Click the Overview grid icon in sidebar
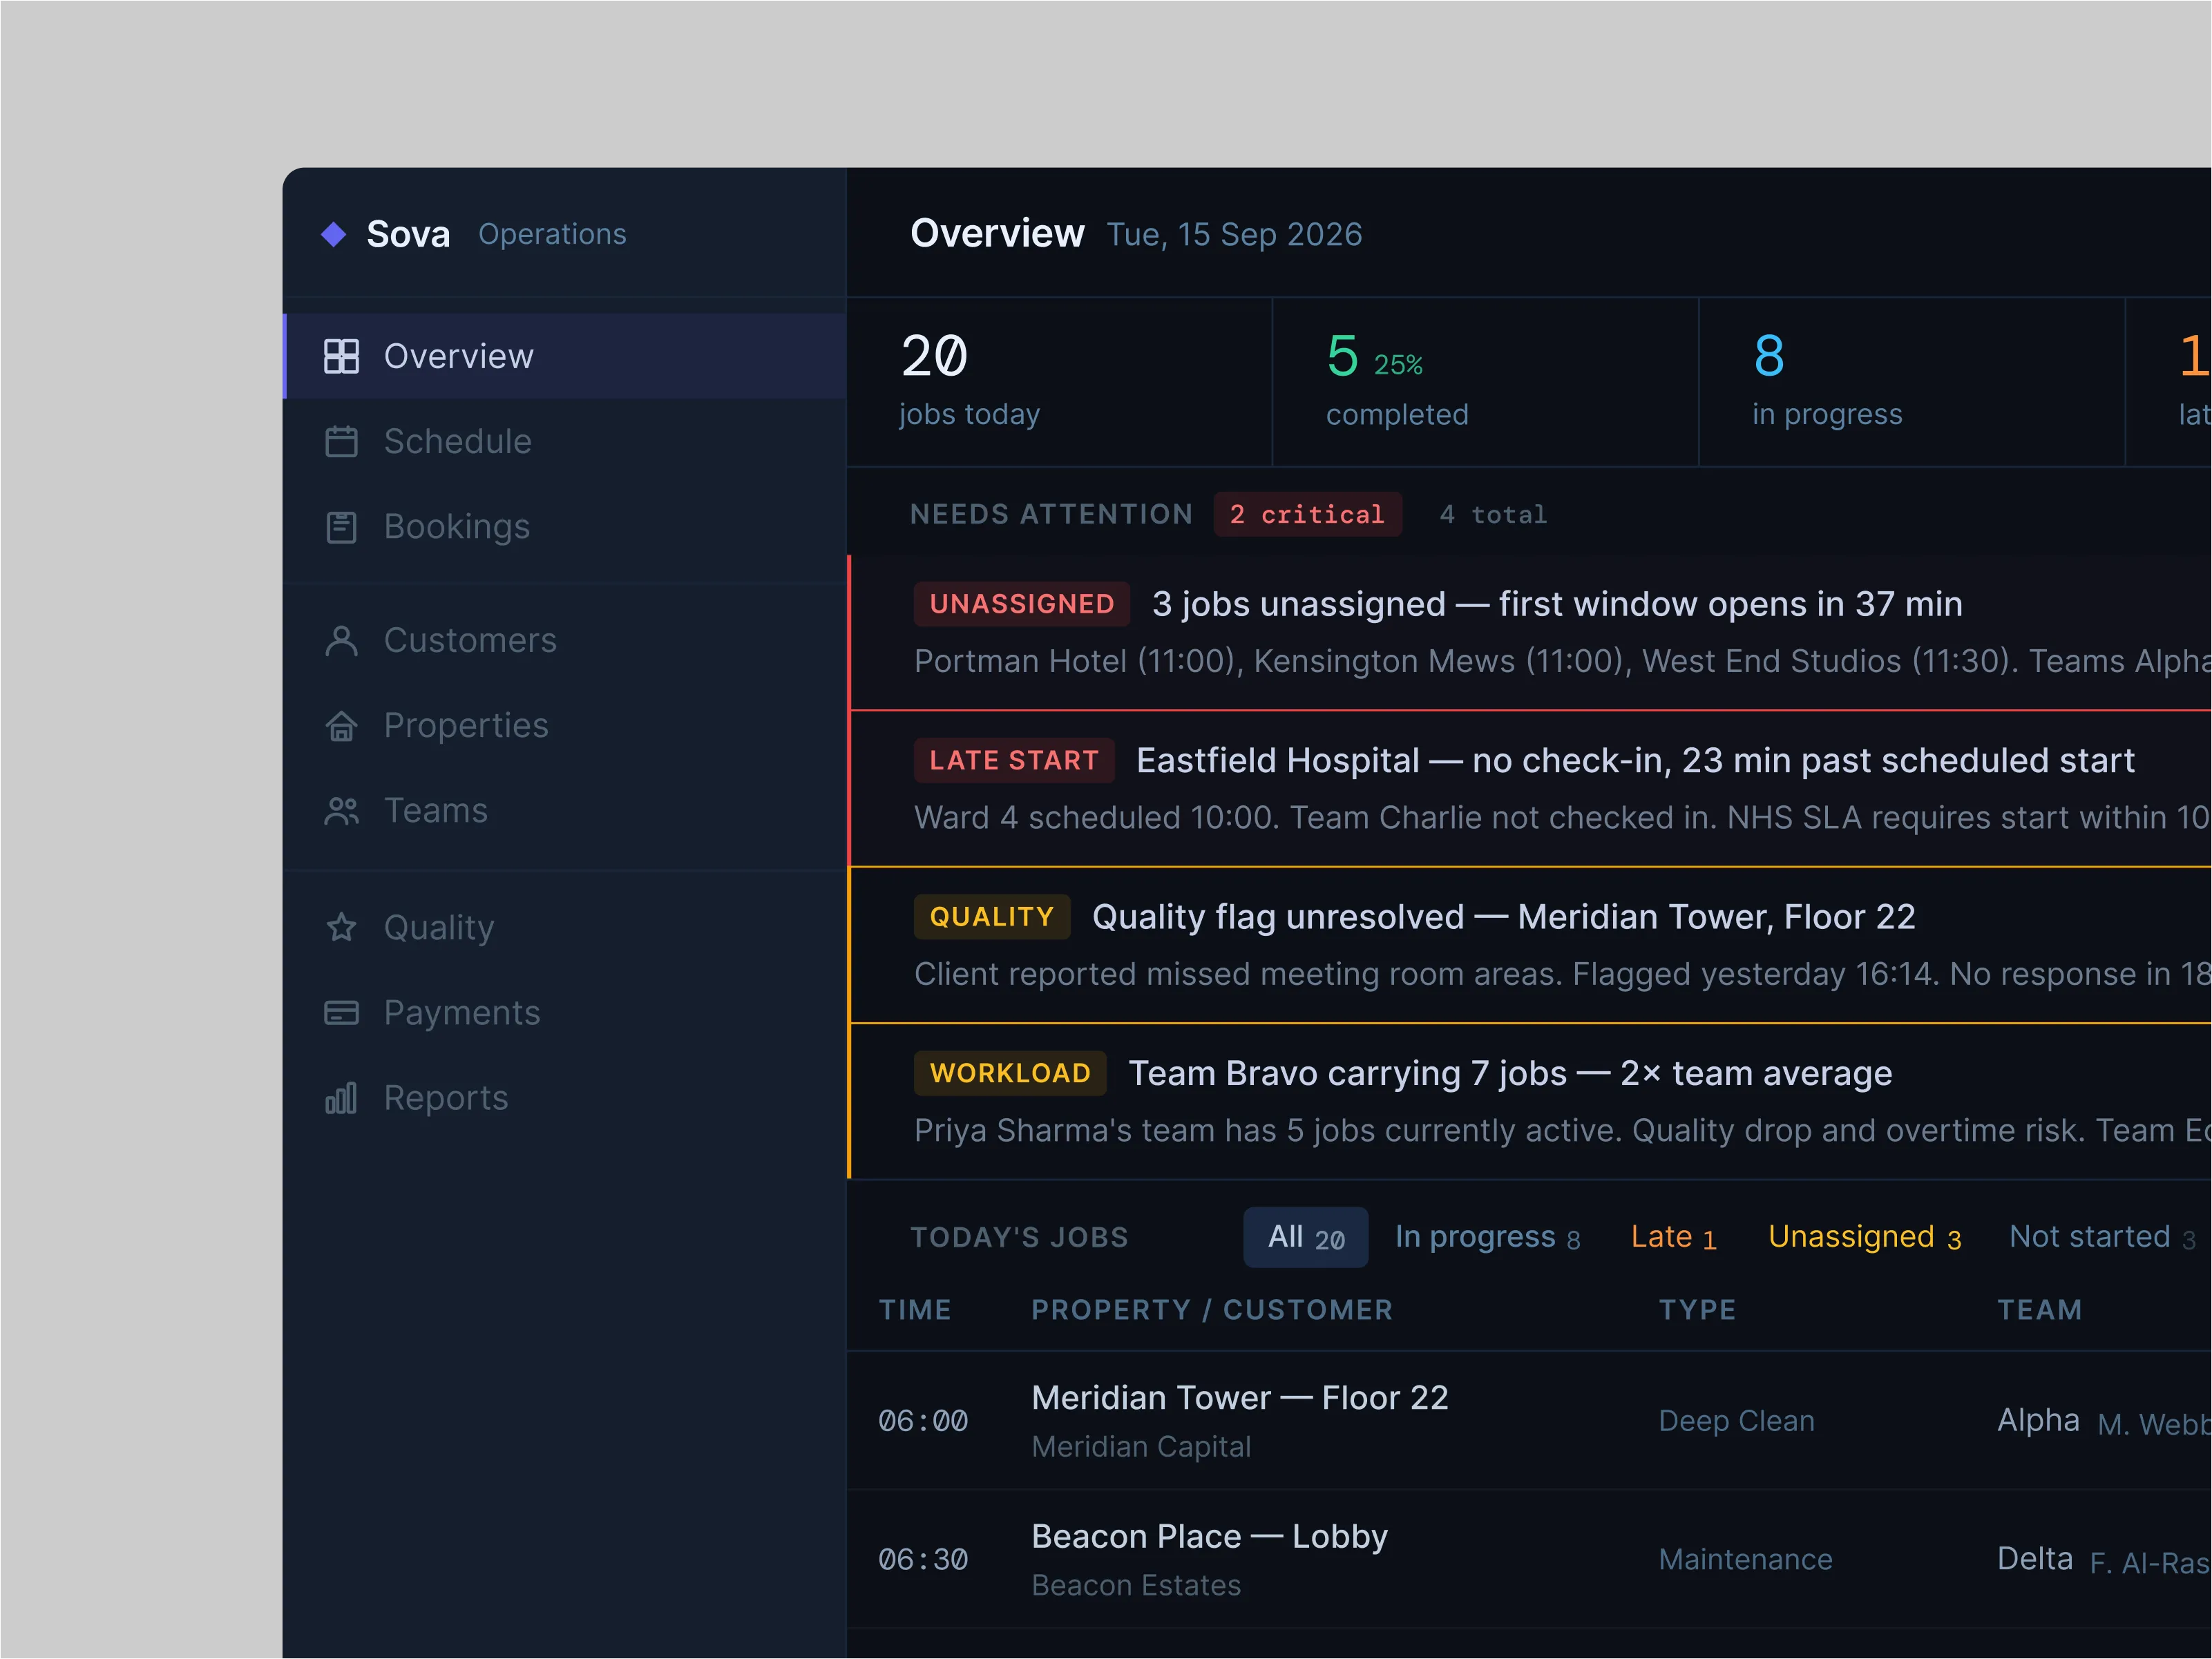The height and width of the screenshot is (1659, 2212). 341,356
